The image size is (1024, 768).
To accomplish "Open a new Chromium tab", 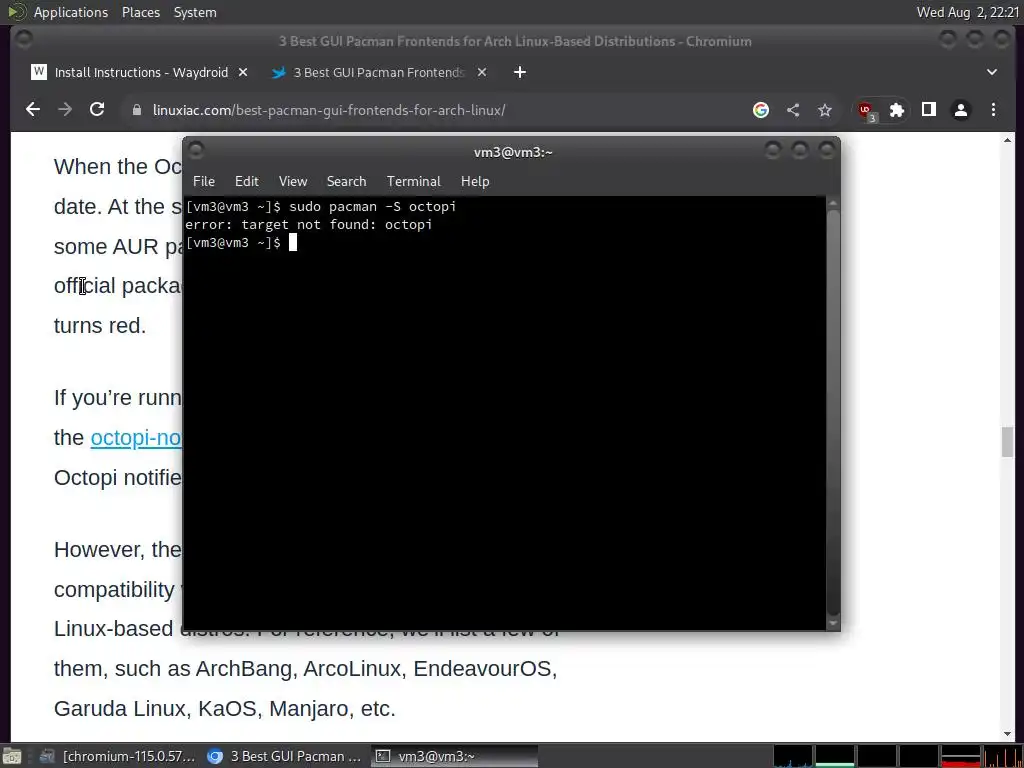I will (520, 72).
